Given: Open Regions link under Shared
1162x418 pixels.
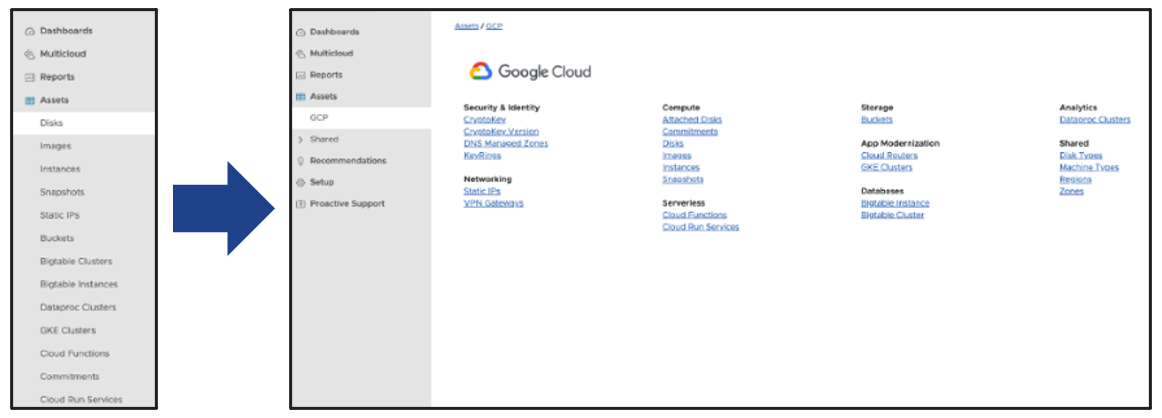Looking at the screenshot, I should [1075, 179].
